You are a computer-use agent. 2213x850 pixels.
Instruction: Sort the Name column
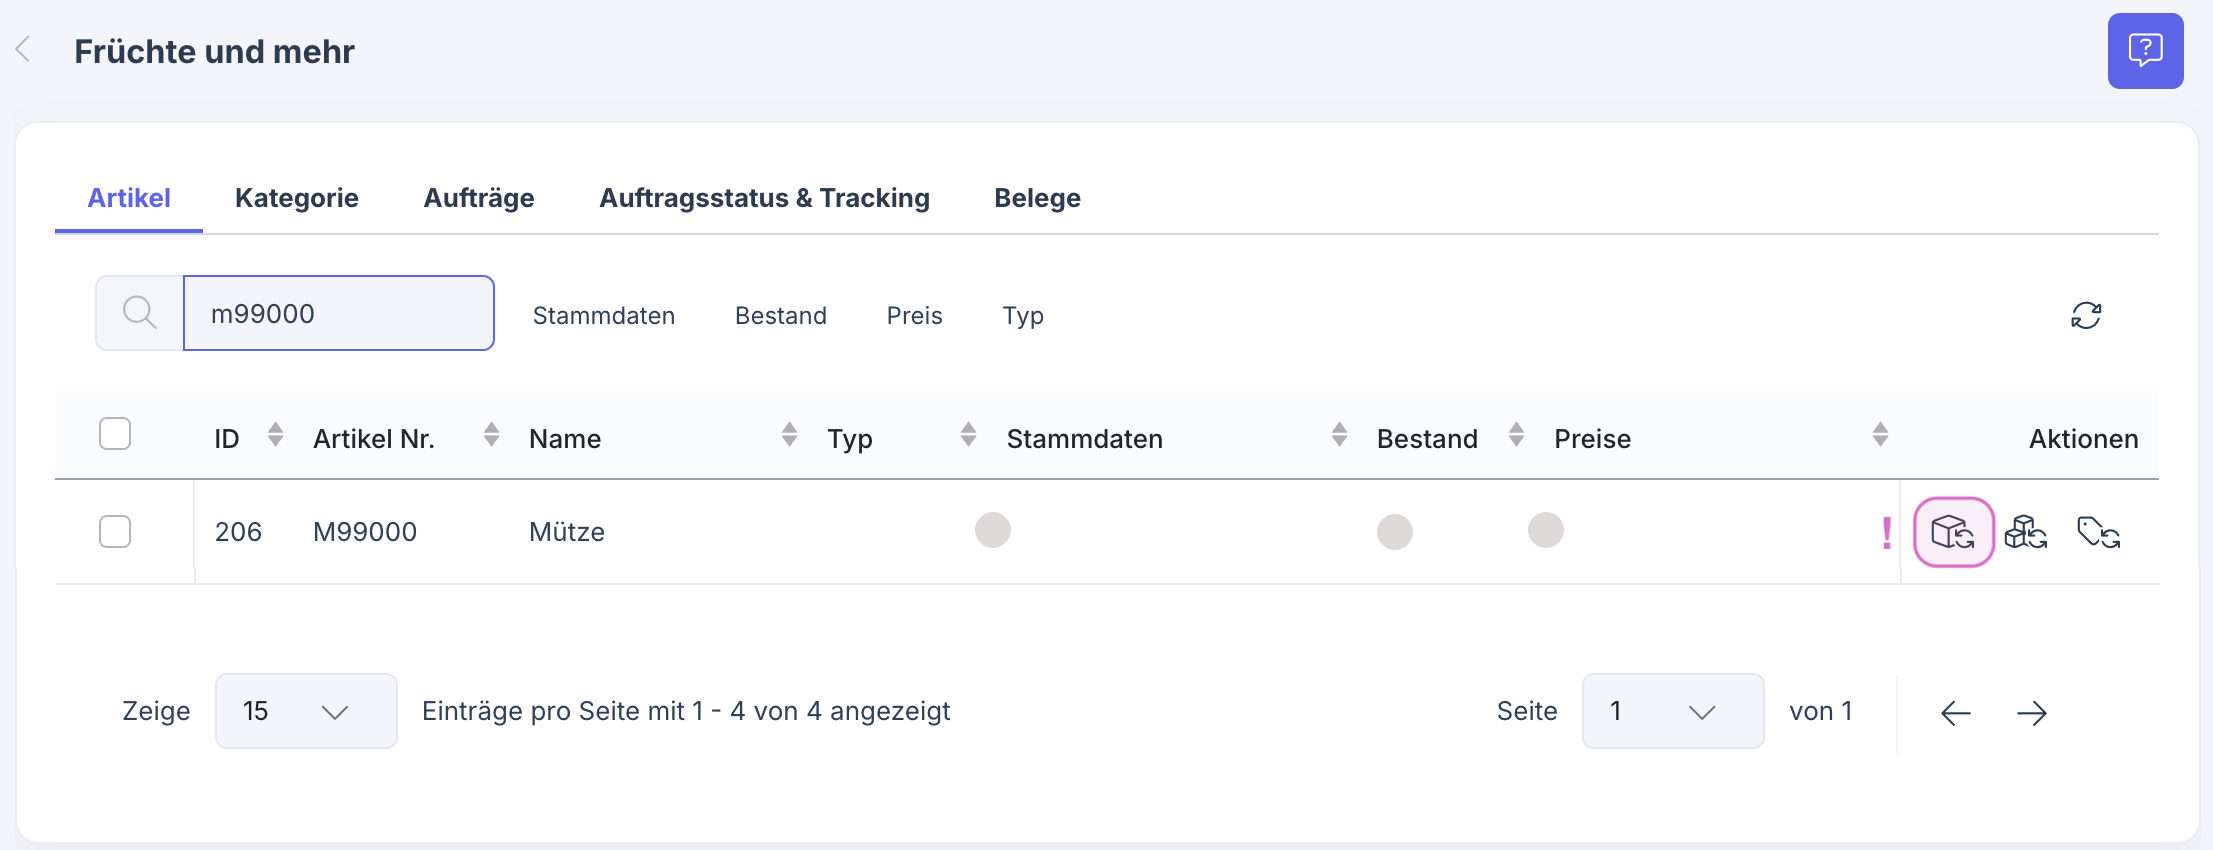(x=789, y=436)
